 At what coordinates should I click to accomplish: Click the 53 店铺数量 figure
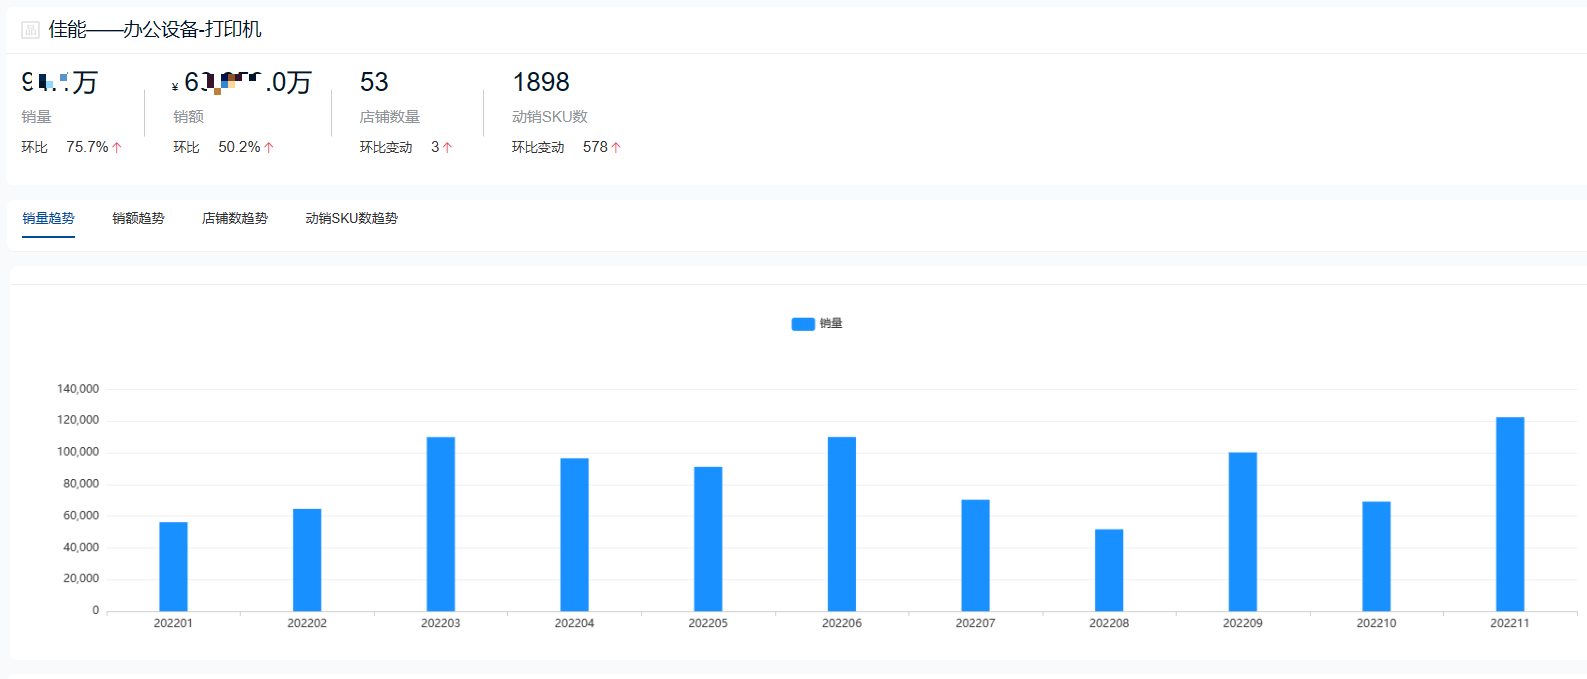(x=374, y=82)
